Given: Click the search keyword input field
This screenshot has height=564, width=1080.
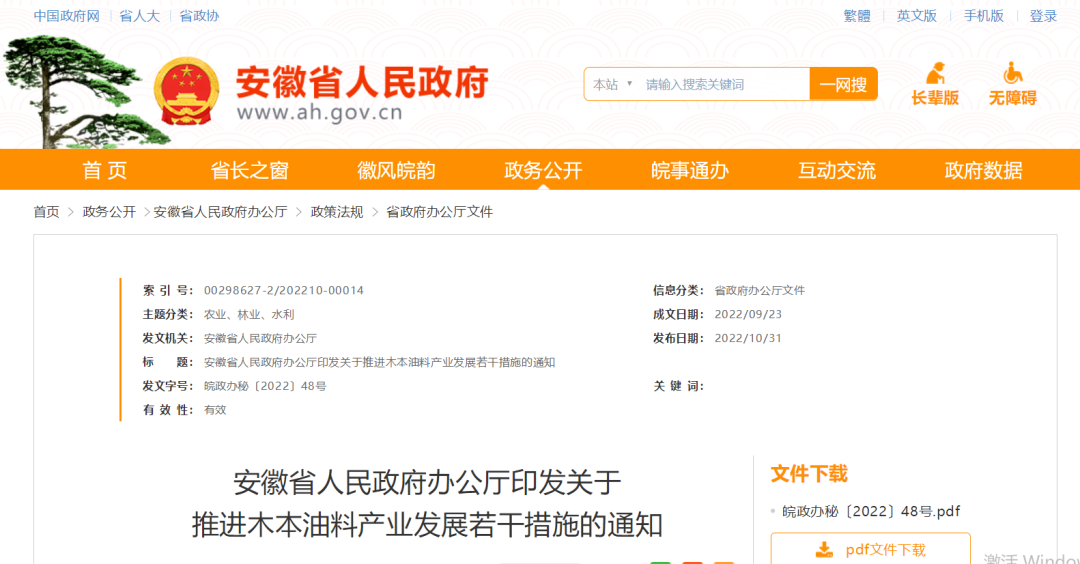Looking at the screenshot, I should pyautogui.click(x=722, y=85).
